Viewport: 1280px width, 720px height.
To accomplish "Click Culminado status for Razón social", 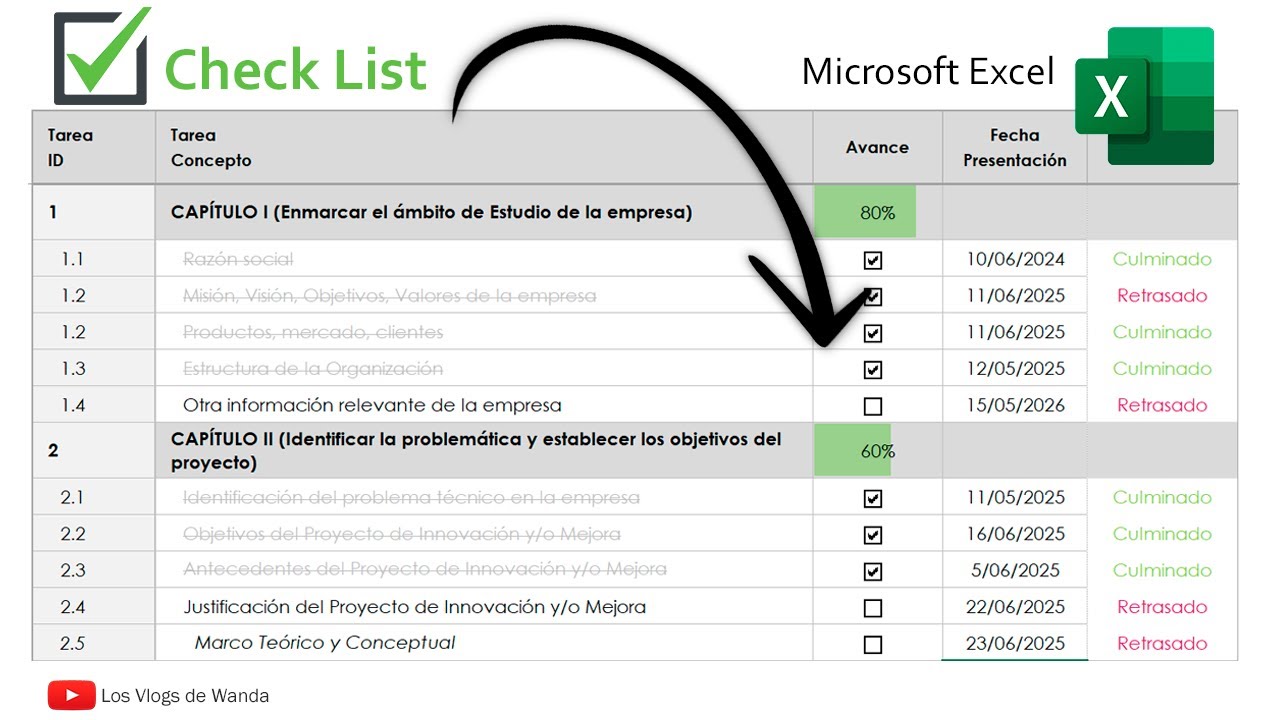I will click(x=1162, y=259).
